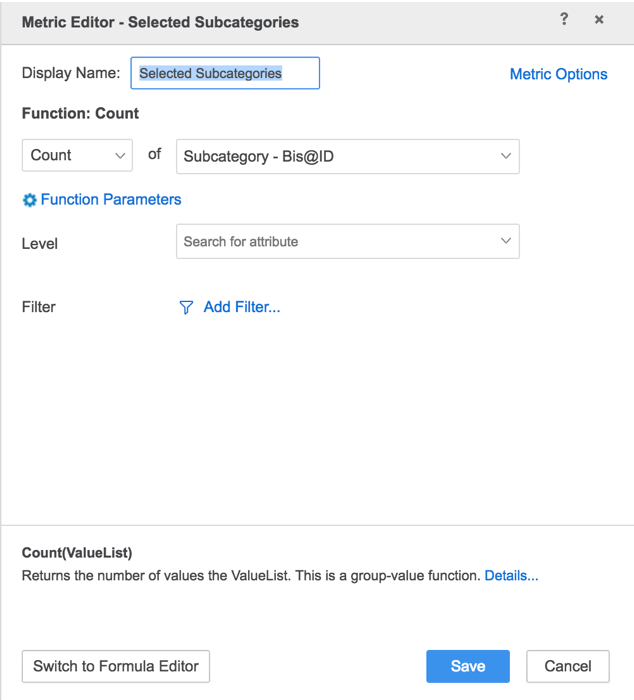Save the metric

(468, 666)
